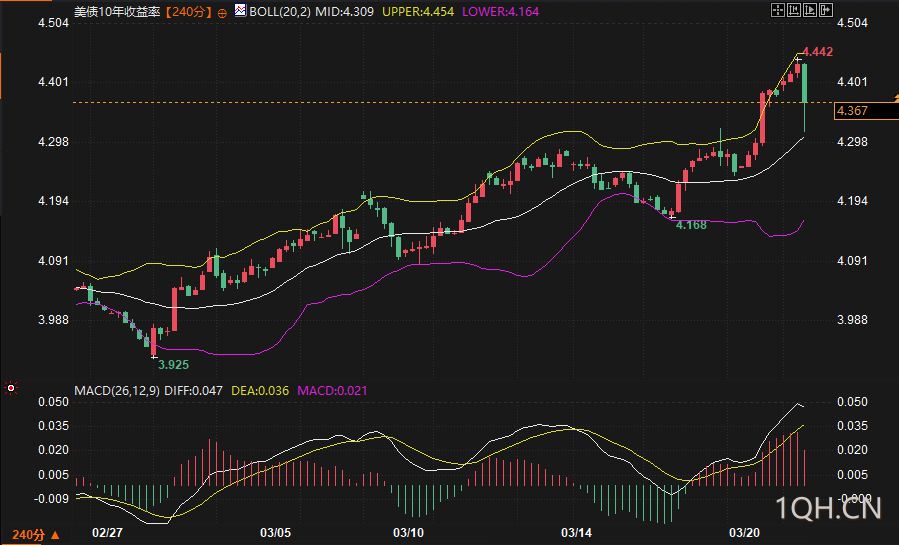The width and height of the screenshot is (899, 545).
Task: Click the 03/14 date on time axis
Action: pos(576,532)
